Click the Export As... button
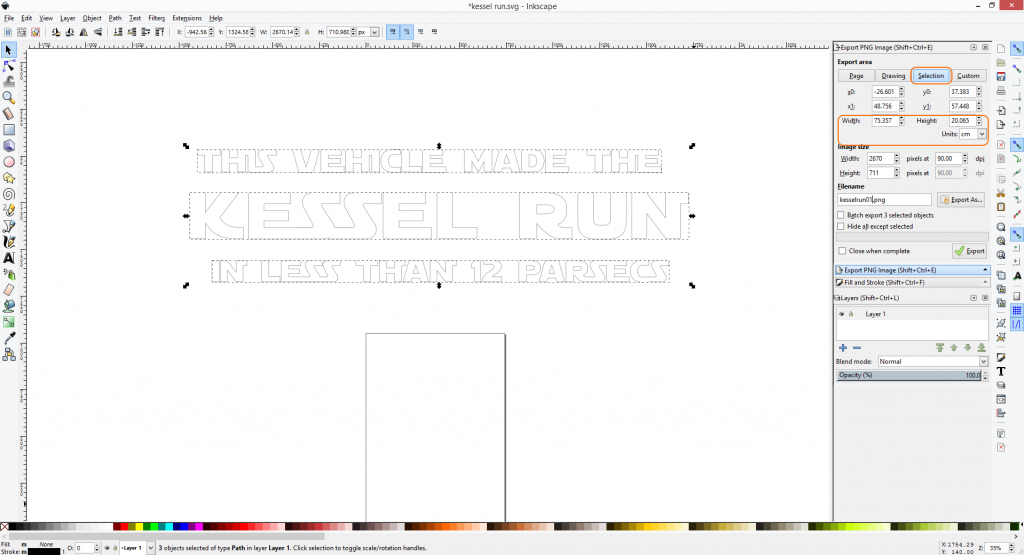The height and width of the screenshot is (555, 1024). click(962, 200)
